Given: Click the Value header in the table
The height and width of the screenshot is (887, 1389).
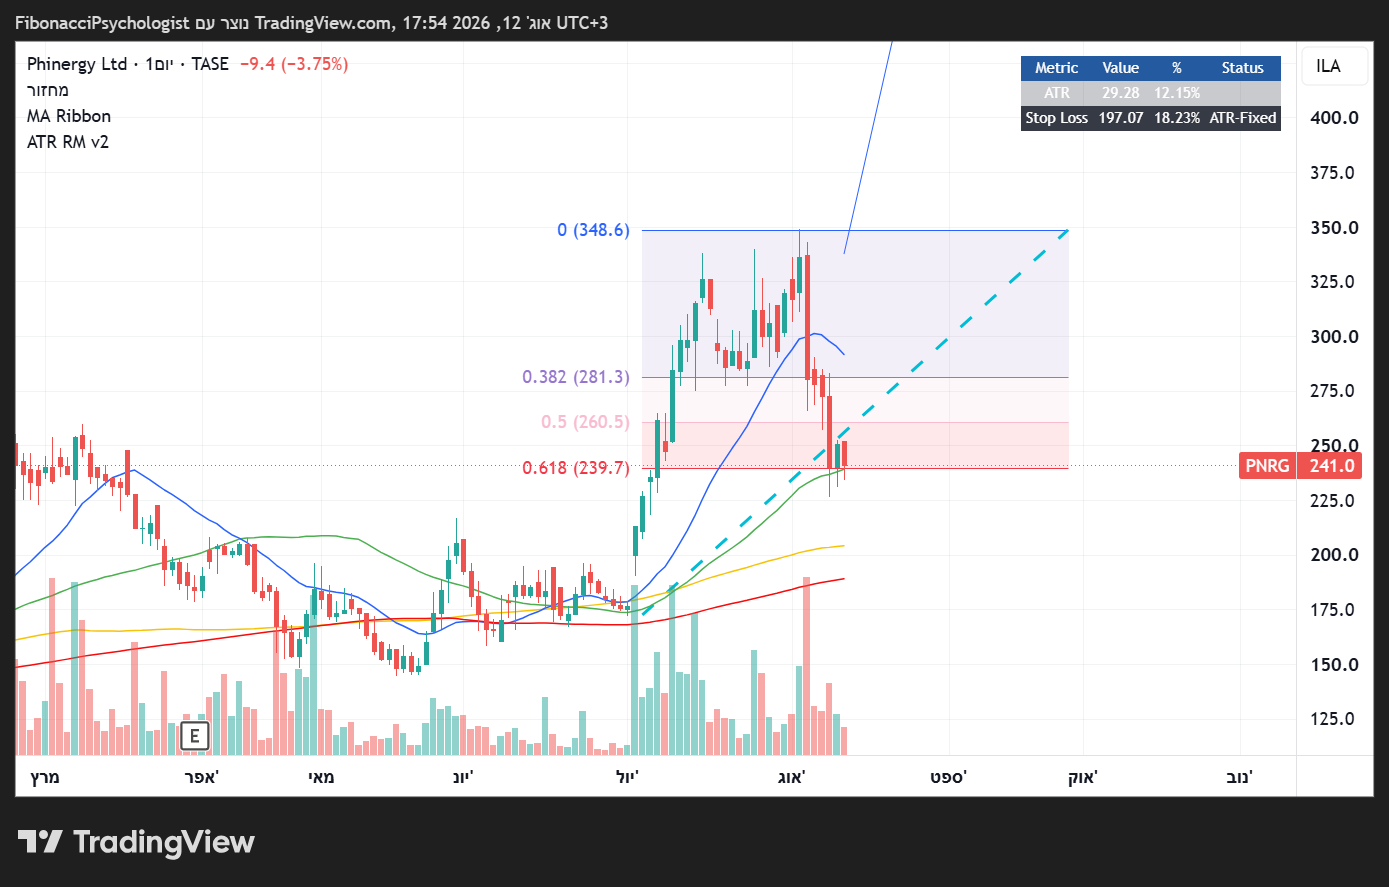Looking at the screenshot, I should coord(1121,68).
